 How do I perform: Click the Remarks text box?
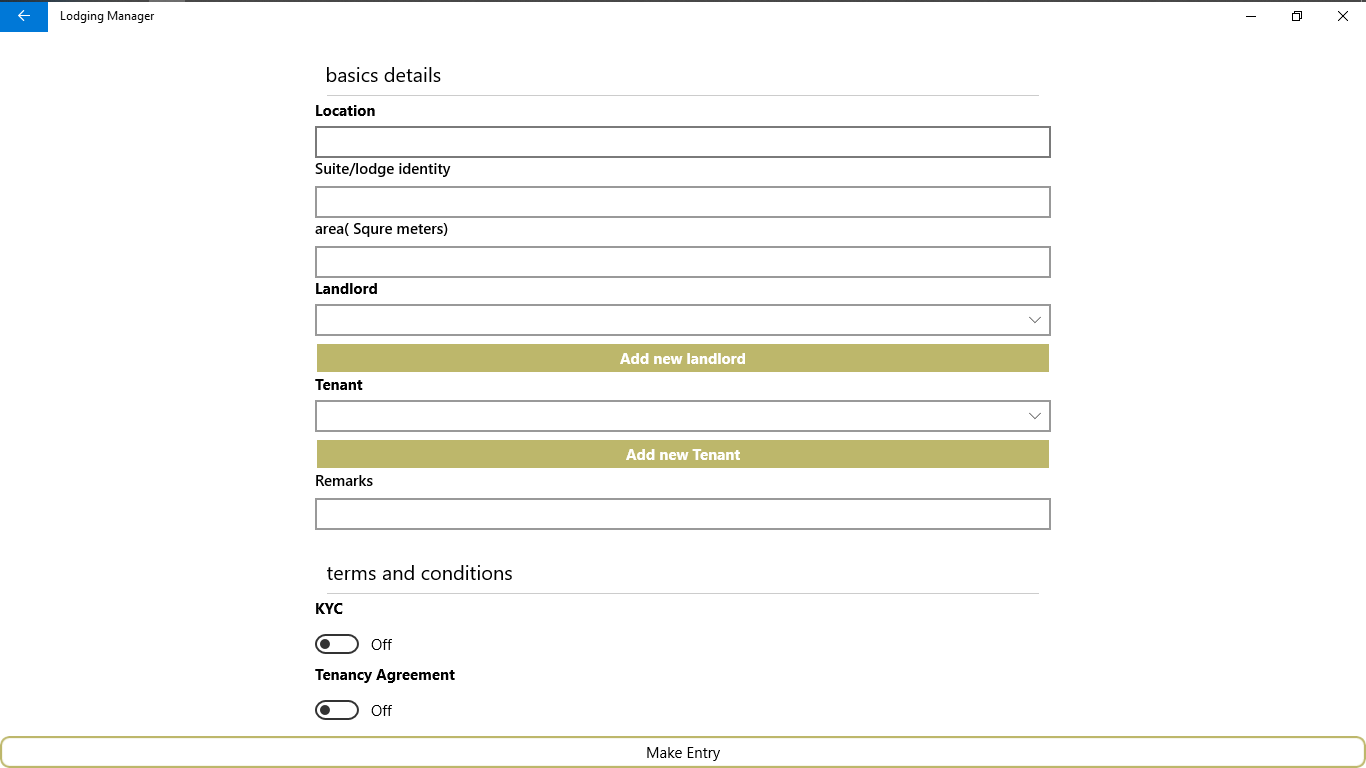tap(682, 514)
